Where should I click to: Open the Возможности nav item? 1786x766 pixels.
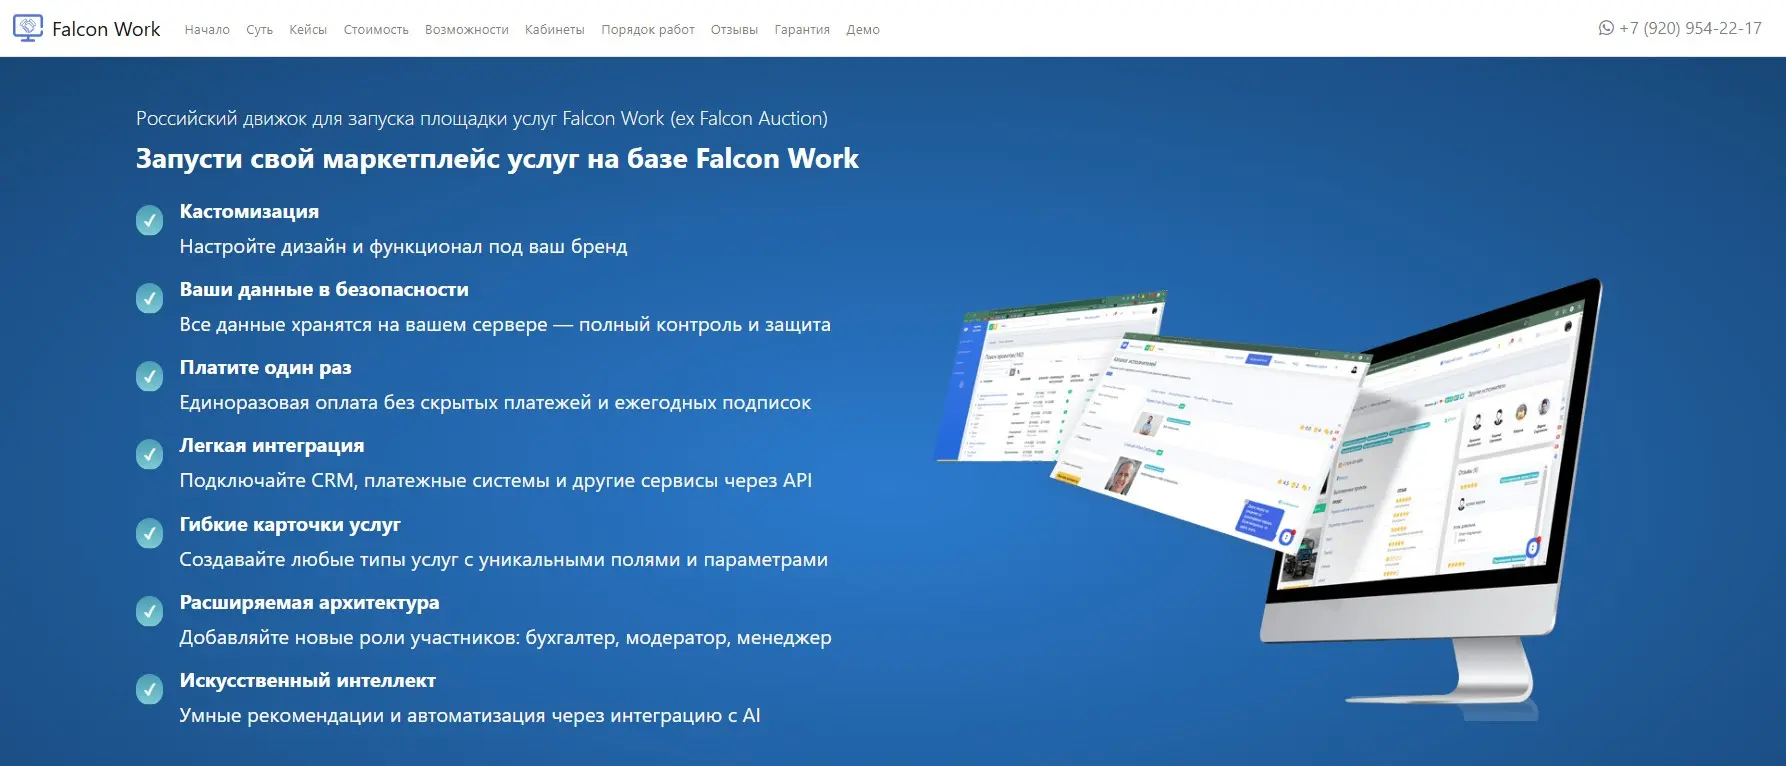coord(467,30)
